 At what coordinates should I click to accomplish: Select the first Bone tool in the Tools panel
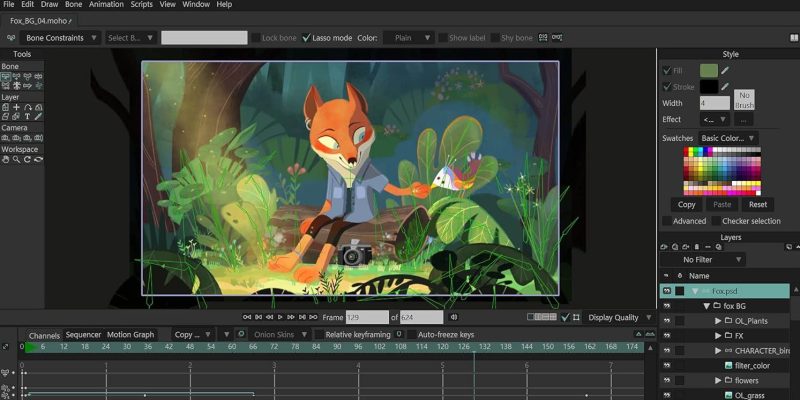6,76
